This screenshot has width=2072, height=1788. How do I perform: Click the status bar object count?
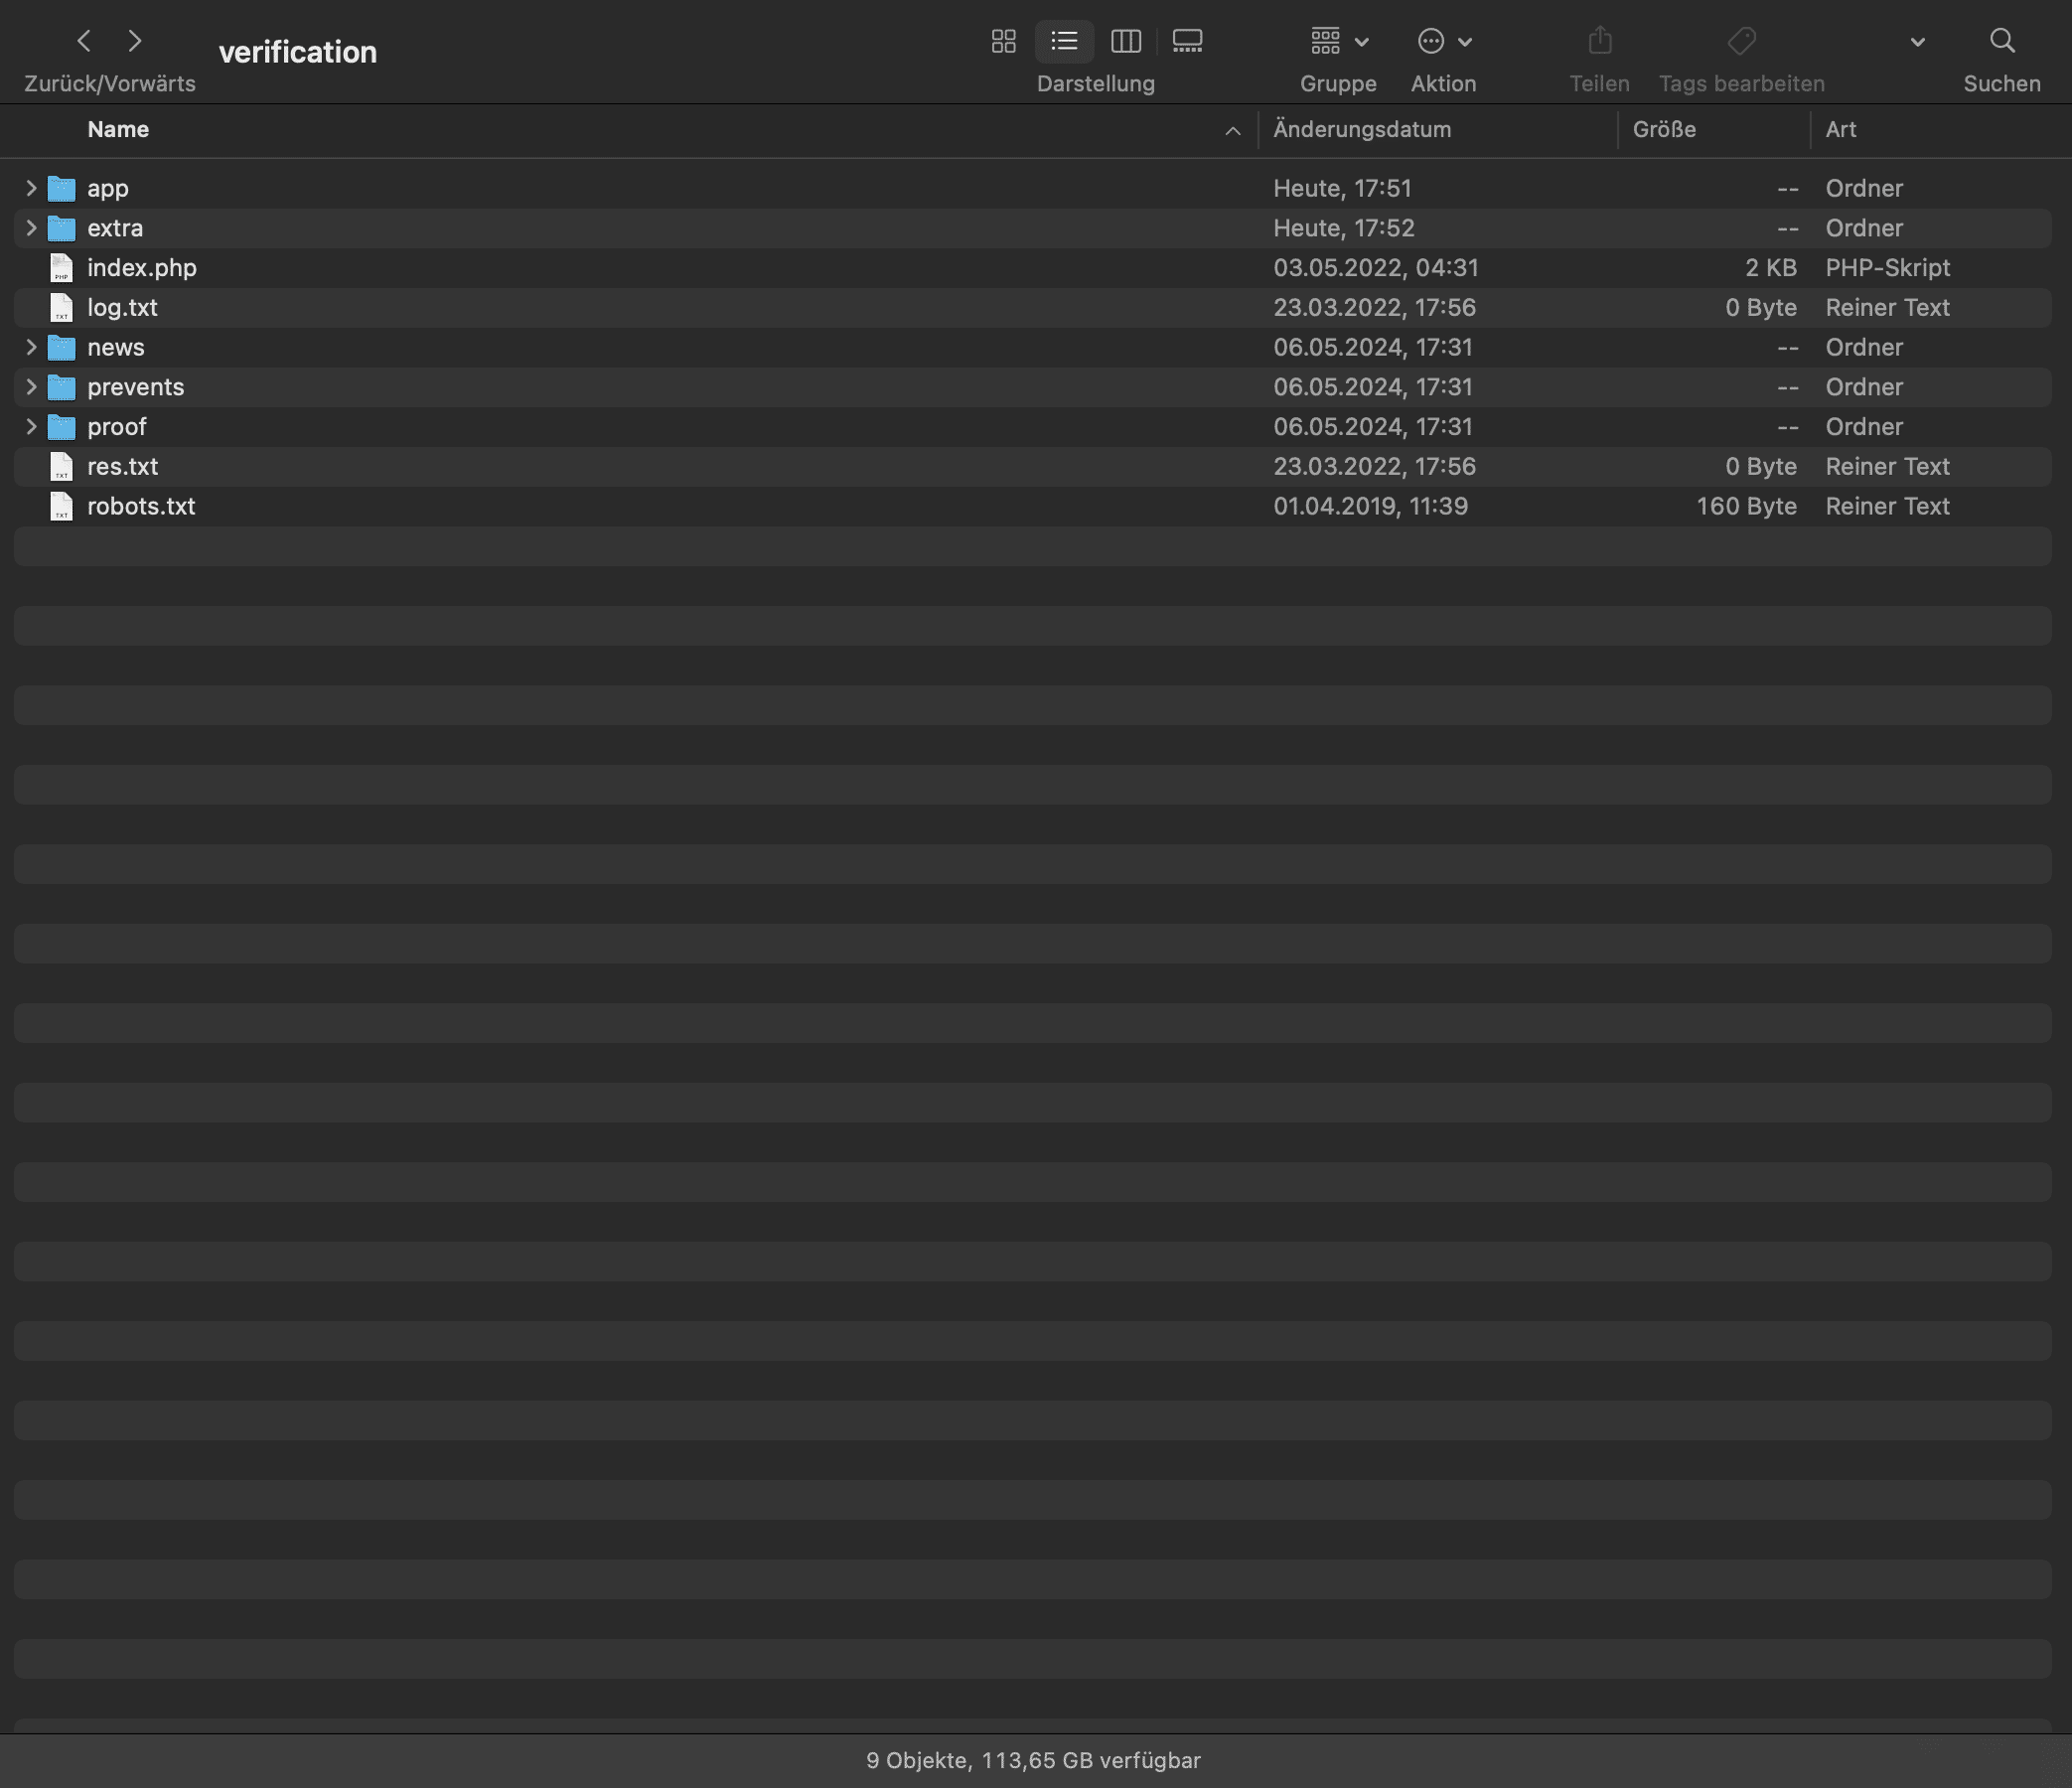pyautogui.click(x=1033, y=1760)
